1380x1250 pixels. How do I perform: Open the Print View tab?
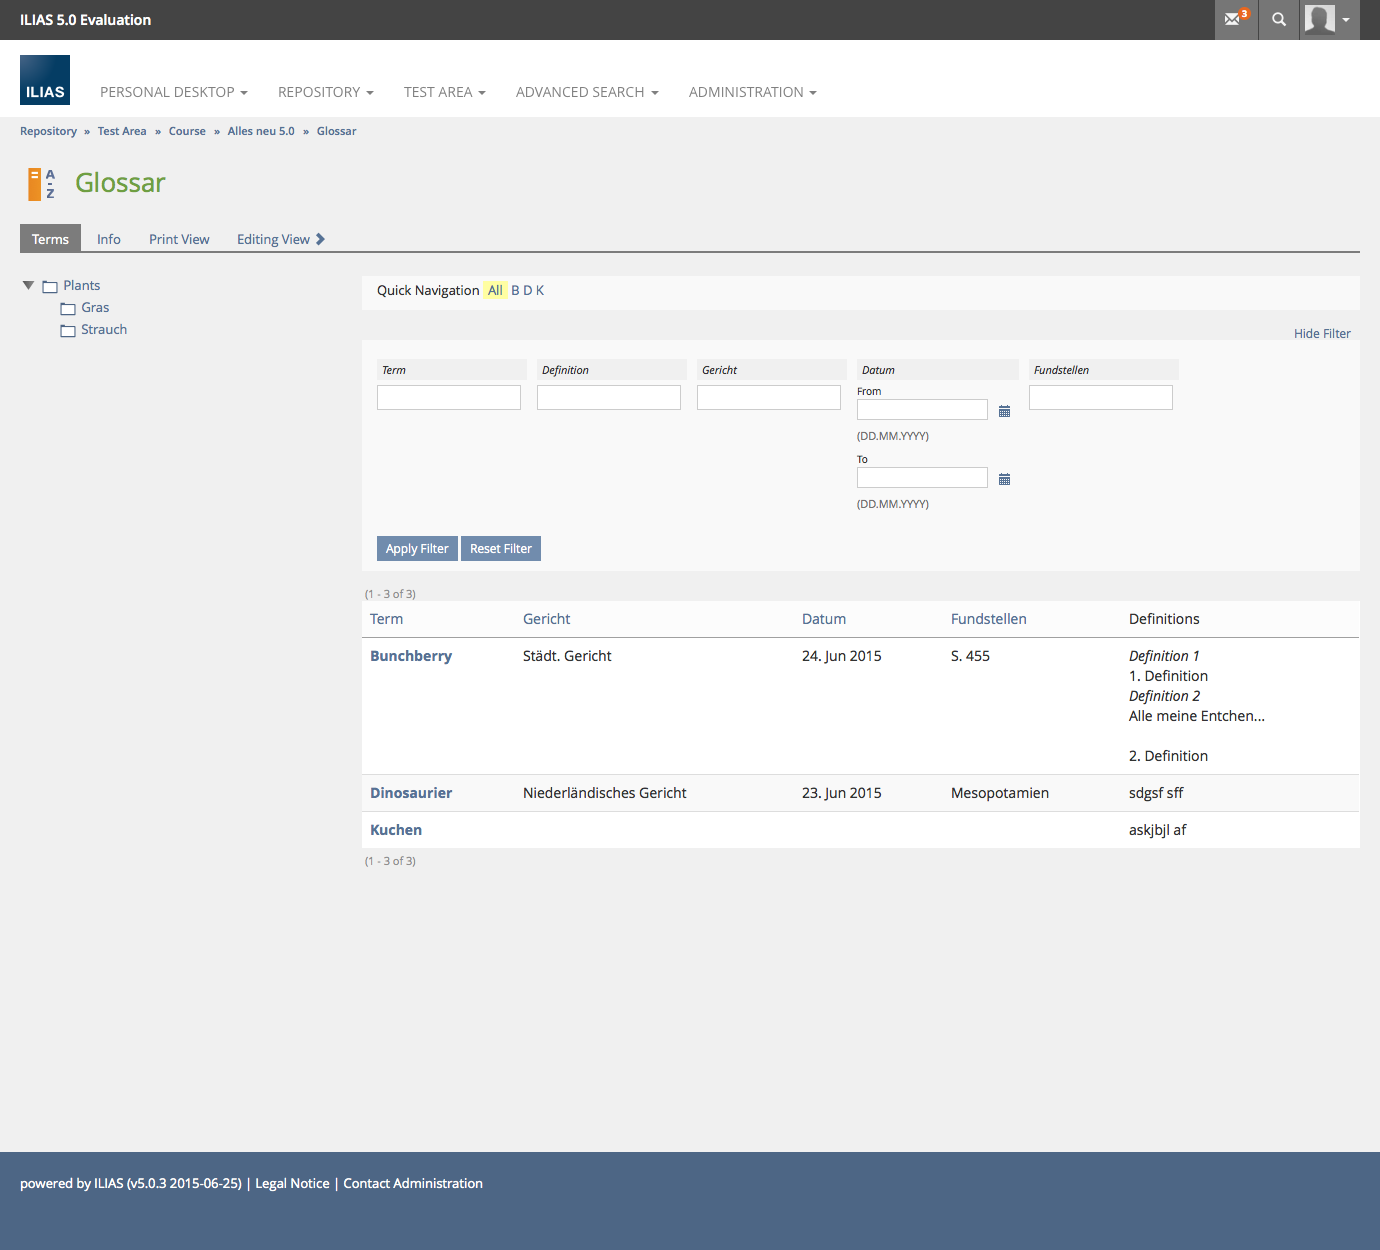coord(179,239)
